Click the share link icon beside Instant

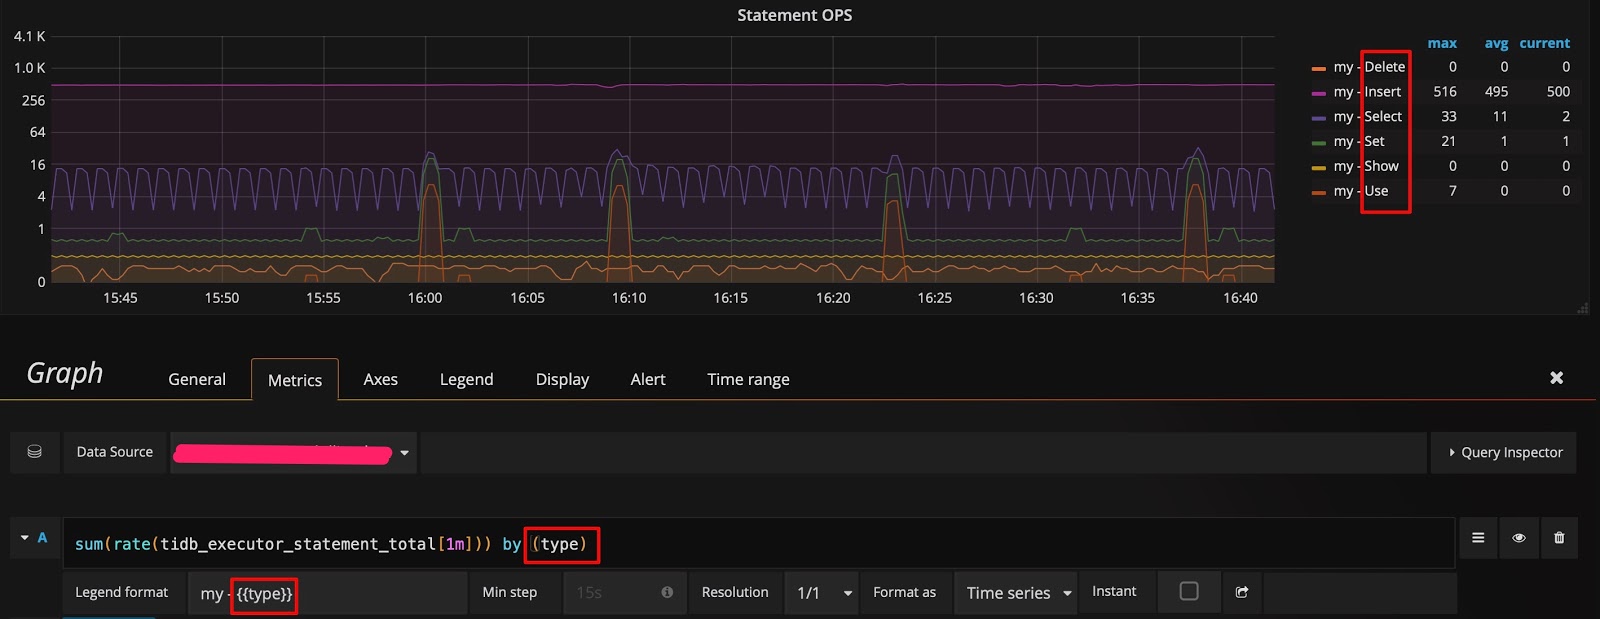1242,592
